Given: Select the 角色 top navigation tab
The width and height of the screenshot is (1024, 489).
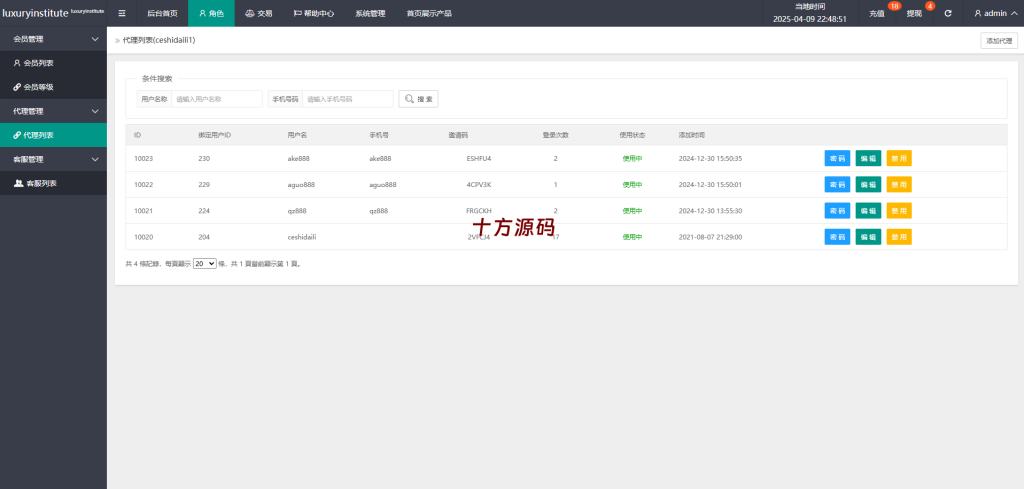Looking at the screenshot, I should click(211, 13).
